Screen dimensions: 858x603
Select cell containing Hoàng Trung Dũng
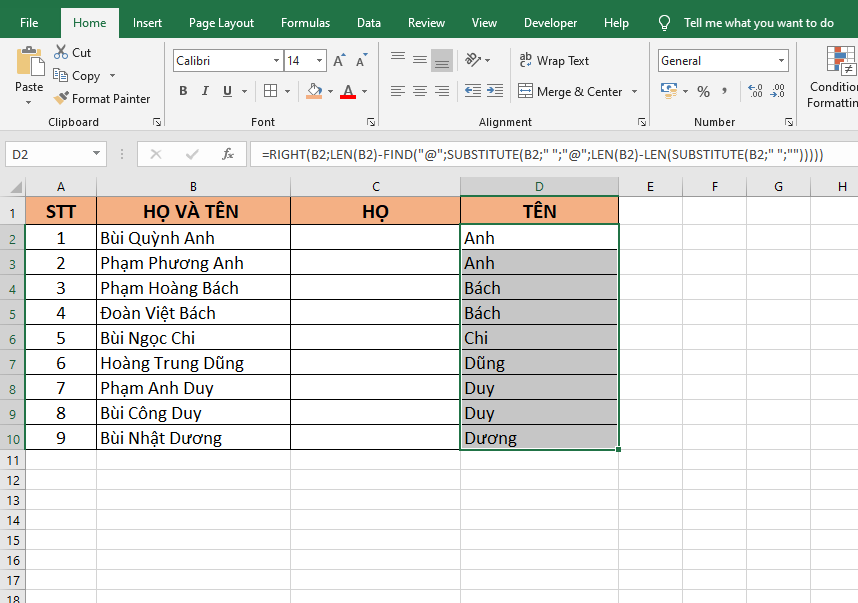193,363
